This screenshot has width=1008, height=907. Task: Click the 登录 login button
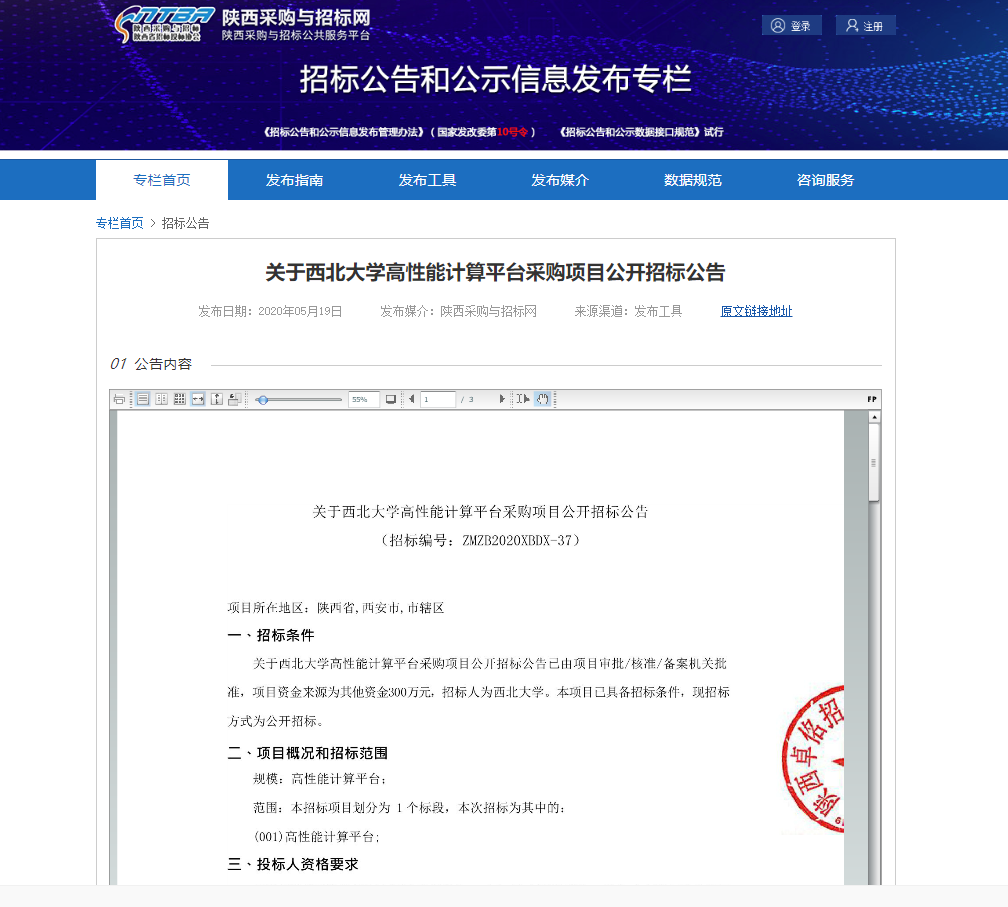(x=791, y=26)
